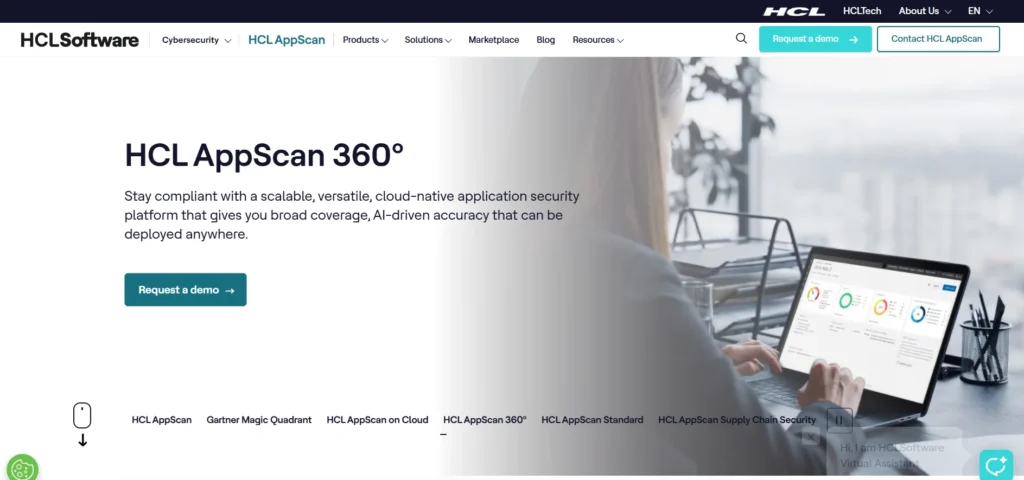Close the virtual assistant greeting bubble
This screenshot has width=1024, height=480.
tap(810, 437)
